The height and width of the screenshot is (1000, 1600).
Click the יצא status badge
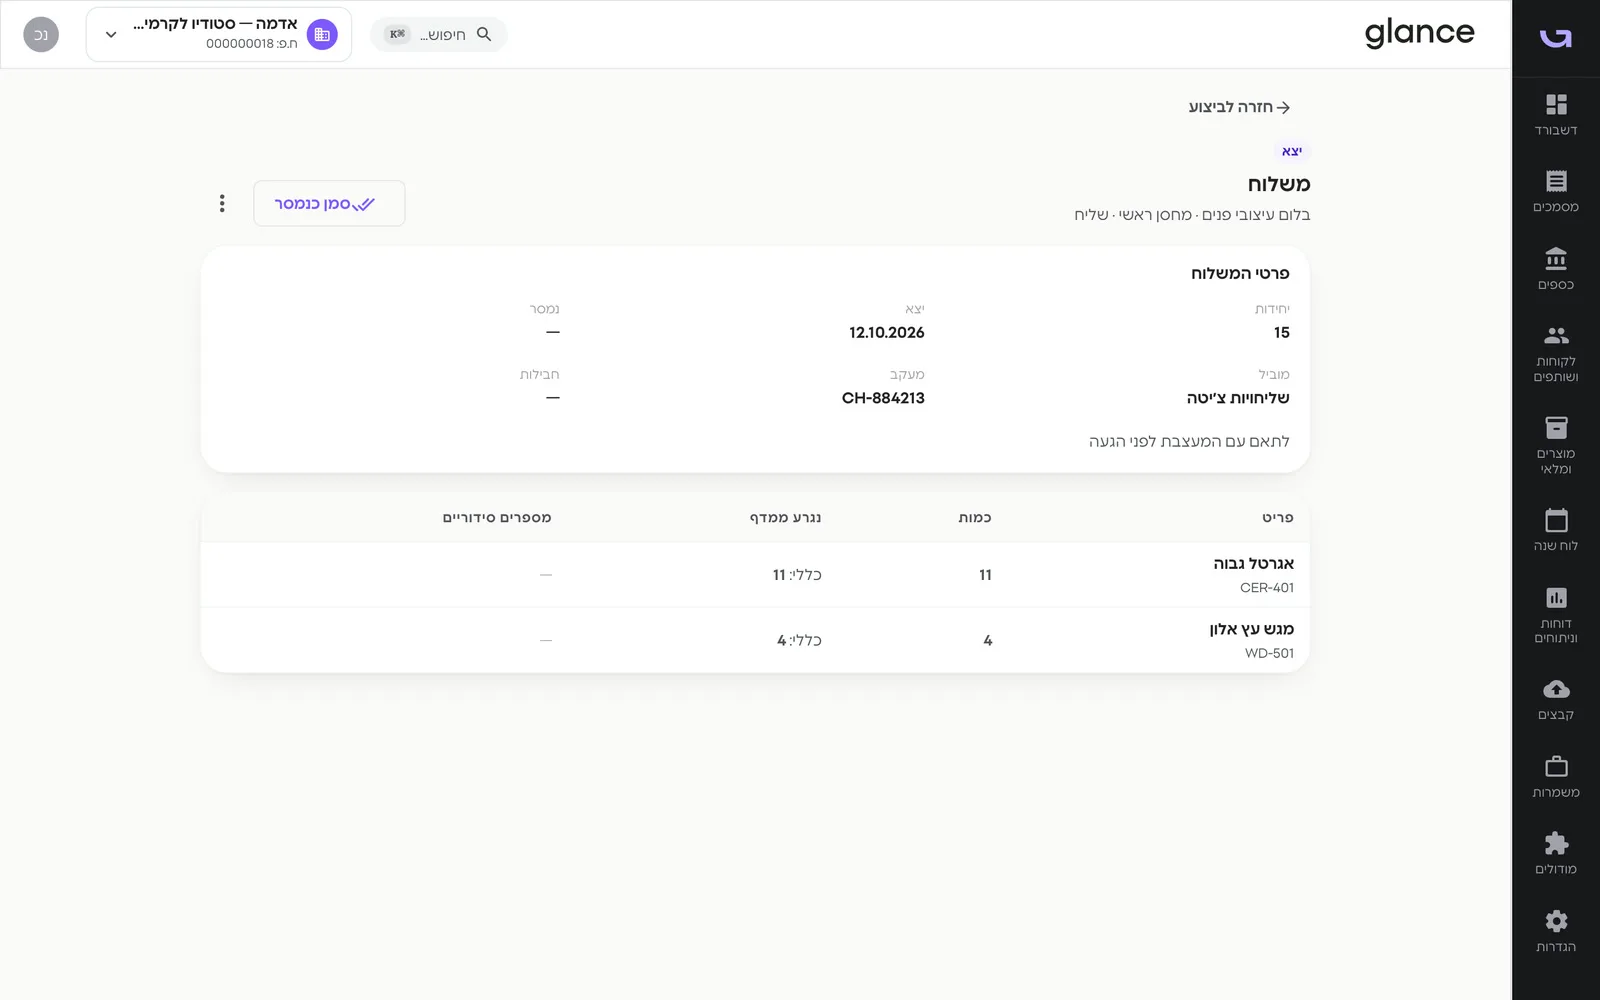(x=1292, y=151)
